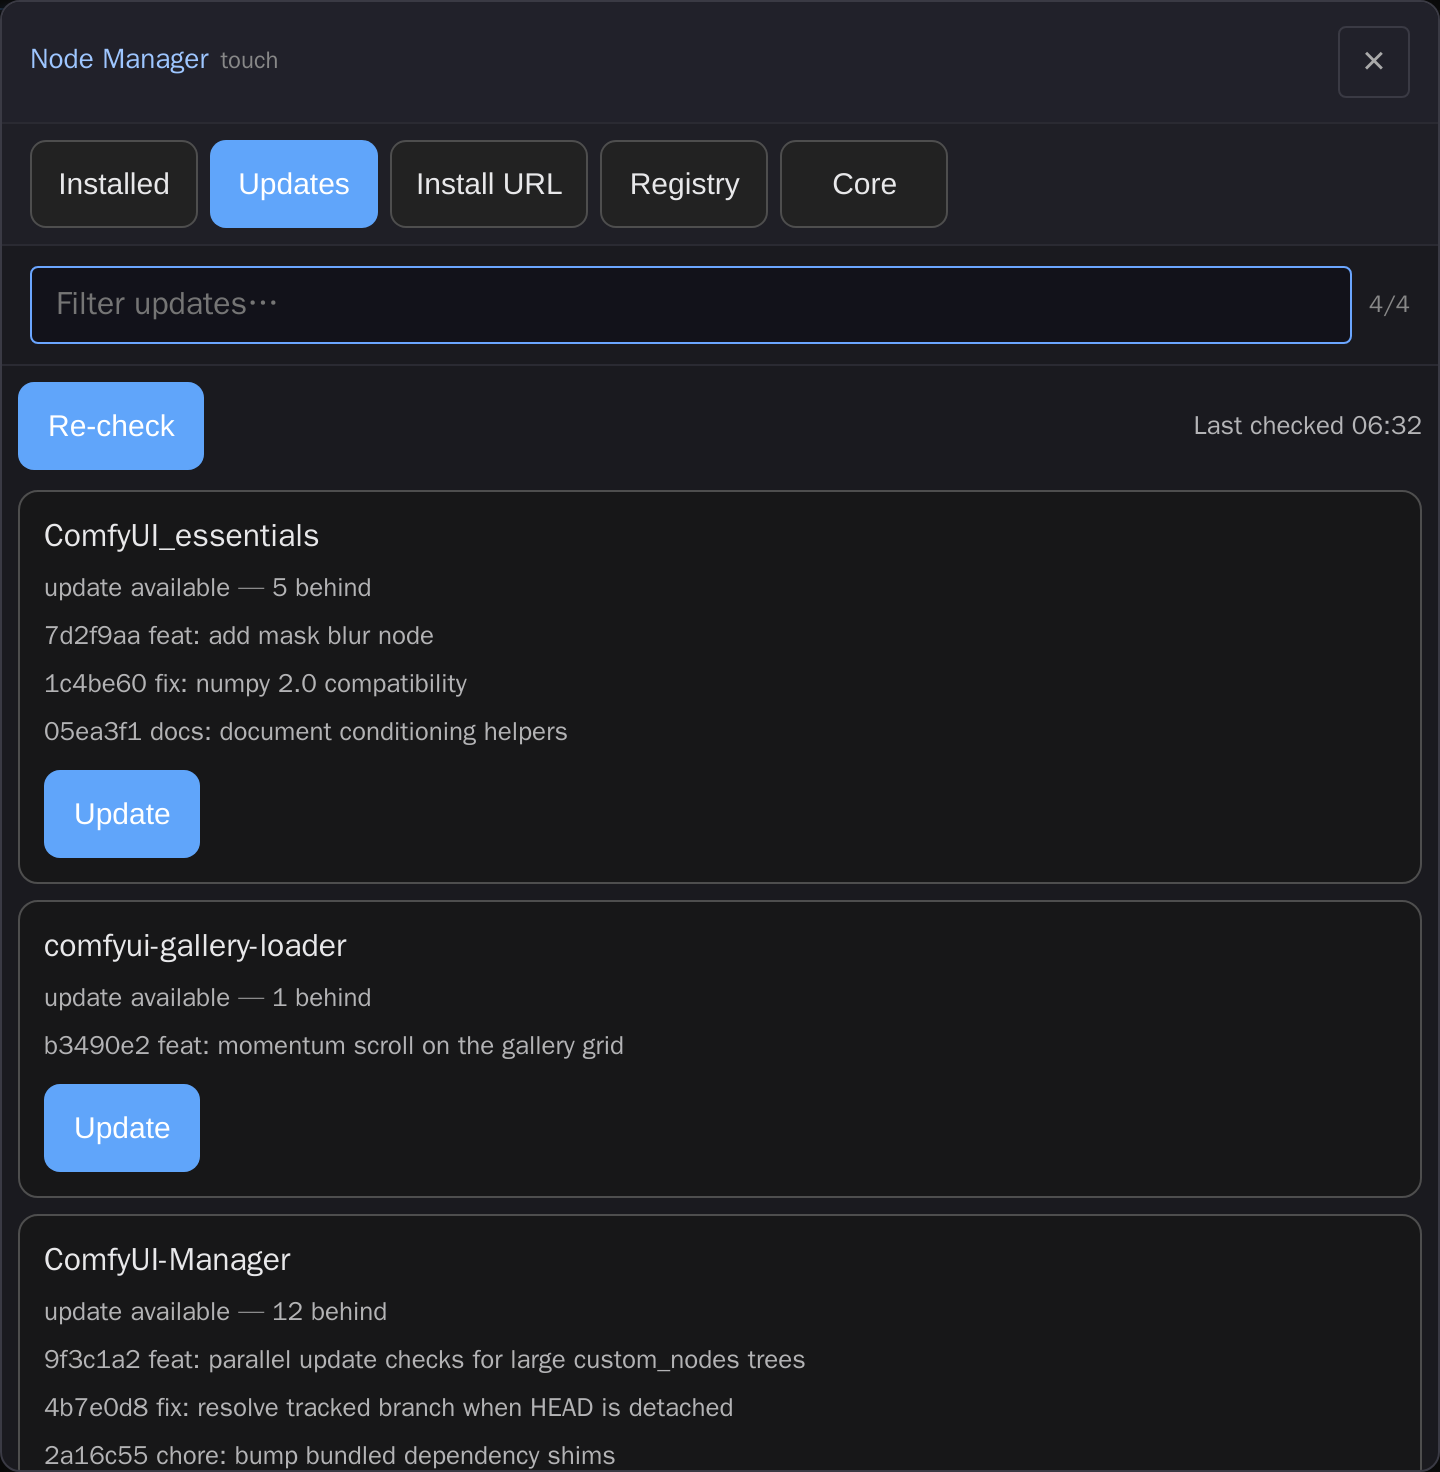The image size is (1440, 1472).
Task: Update ComfyUI_essentials package
Action: point(122,814)
